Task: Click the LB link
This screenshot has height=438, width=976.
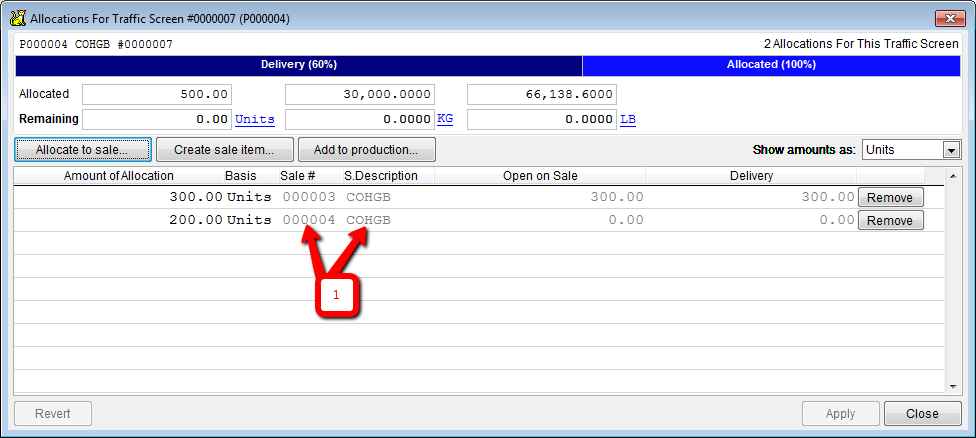Action: (x=627, y=119)
